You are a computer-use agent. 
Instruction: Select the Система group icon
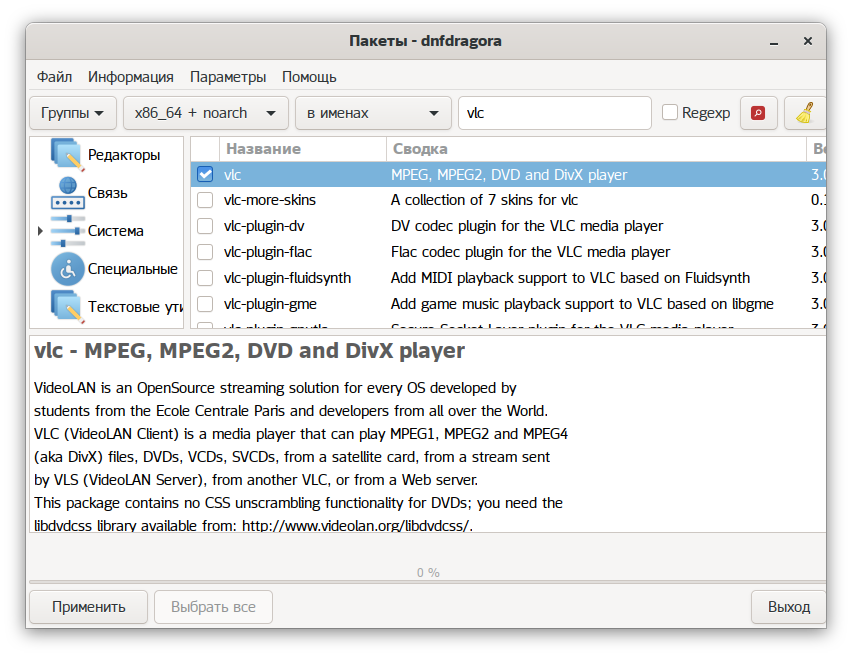point(66,231)
